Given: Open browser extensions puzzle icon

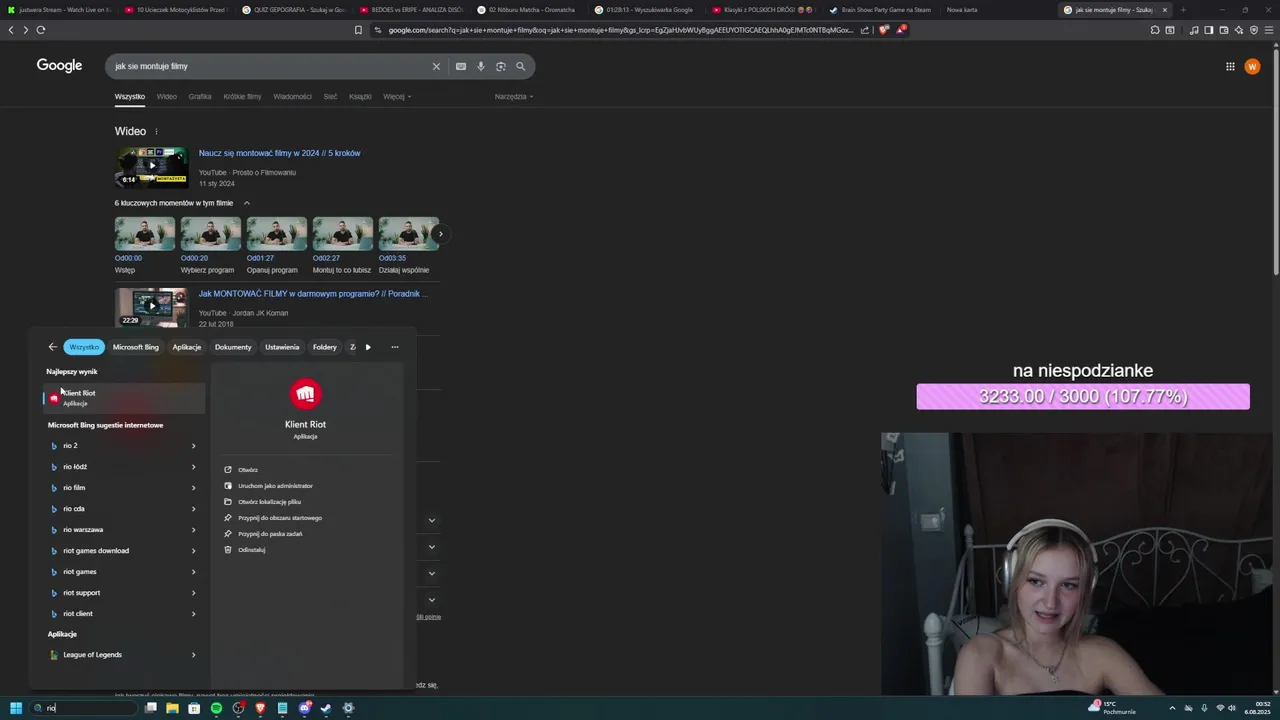Looking at the screenshot, I should pos(1155,30).
